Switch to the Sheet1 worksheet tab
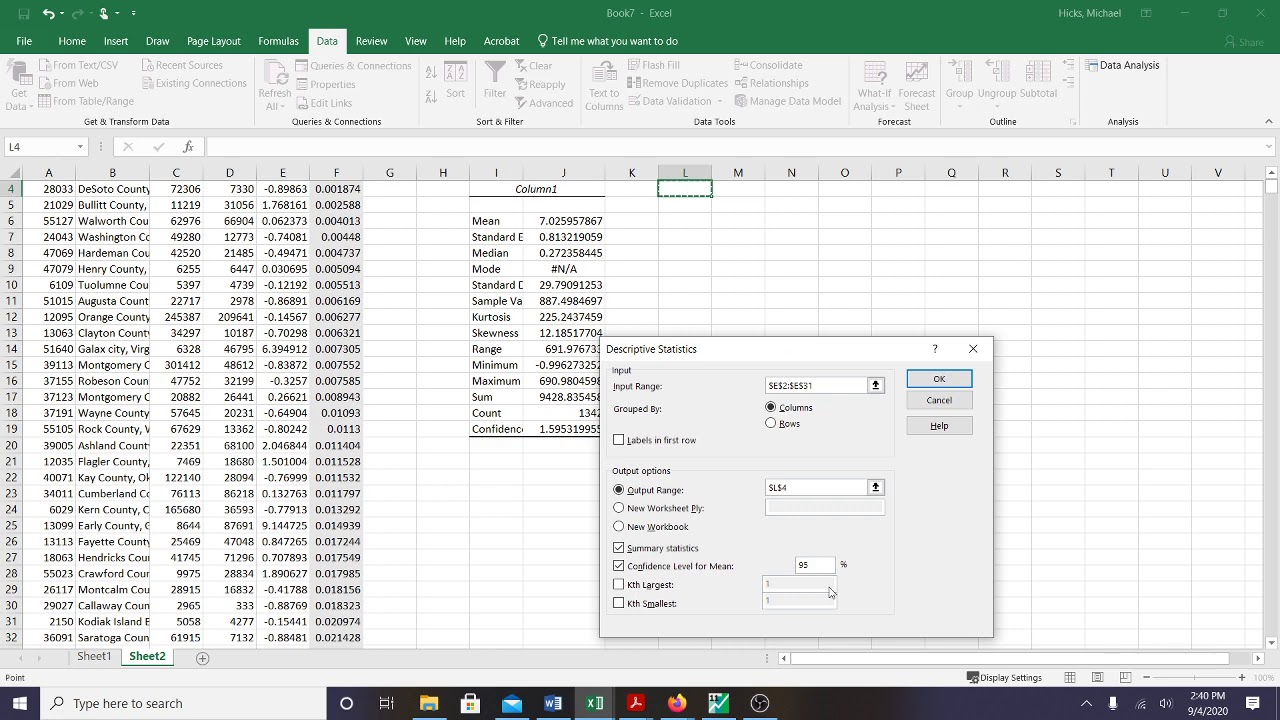The height and width of the screenshot is (720, 1280). click(94, 657)
